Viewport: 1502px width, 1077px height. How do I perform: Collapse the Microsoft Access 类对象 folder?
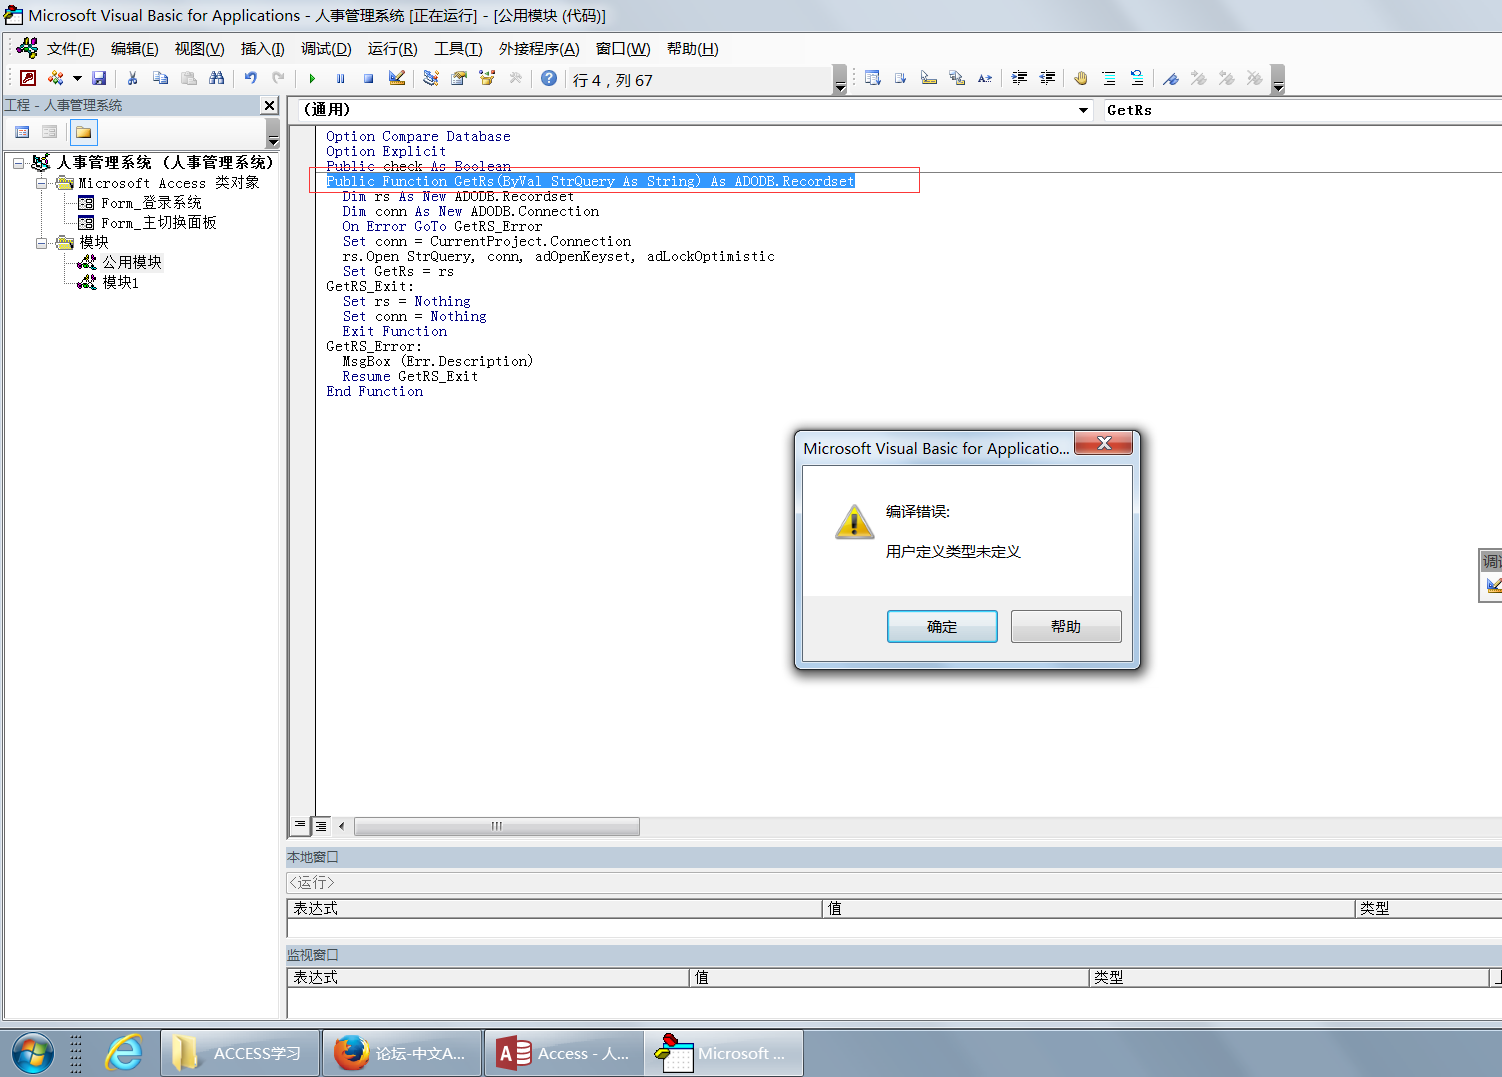(x=41, y=183)
